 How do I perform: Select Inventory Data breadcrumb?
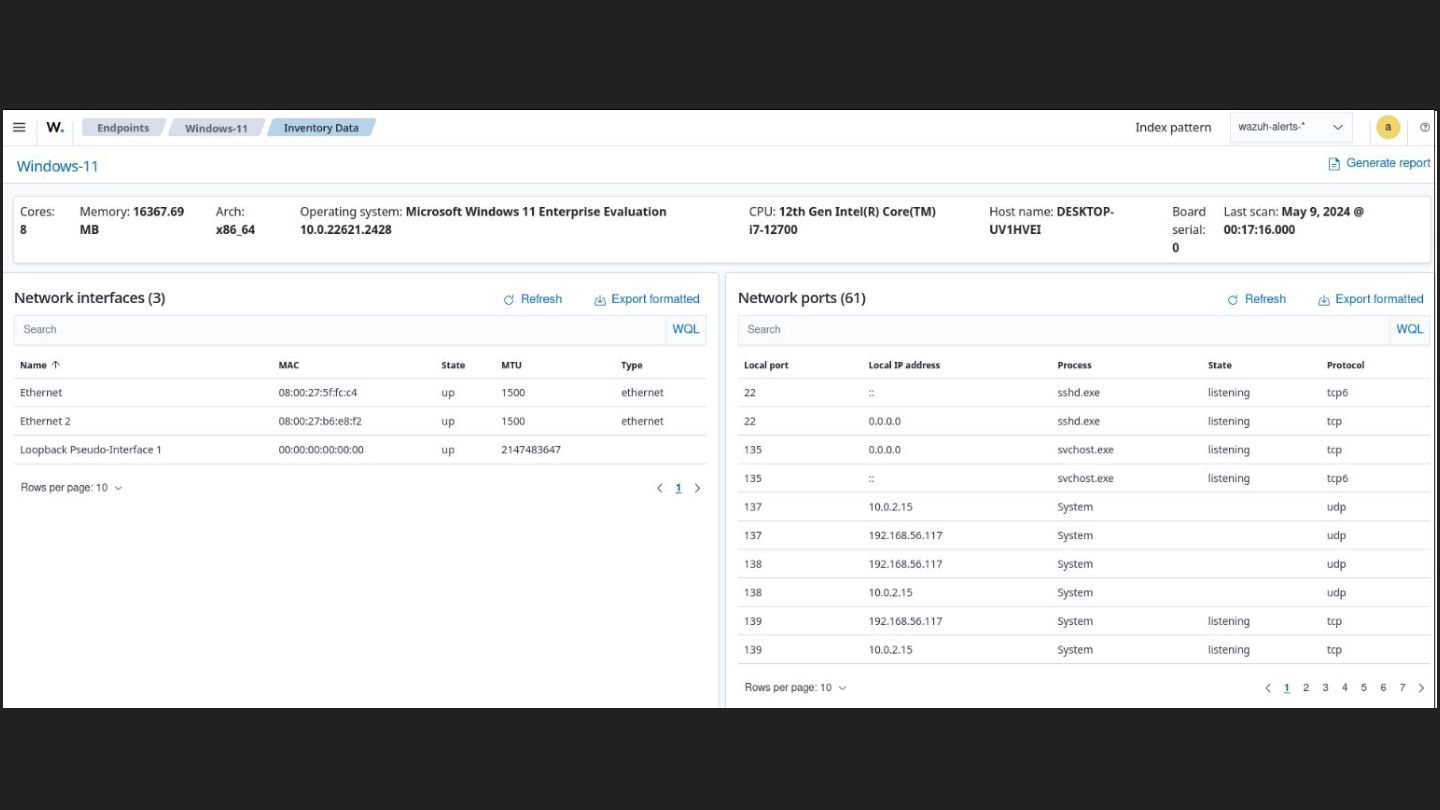pyautogui.click(x=321, y=128)
